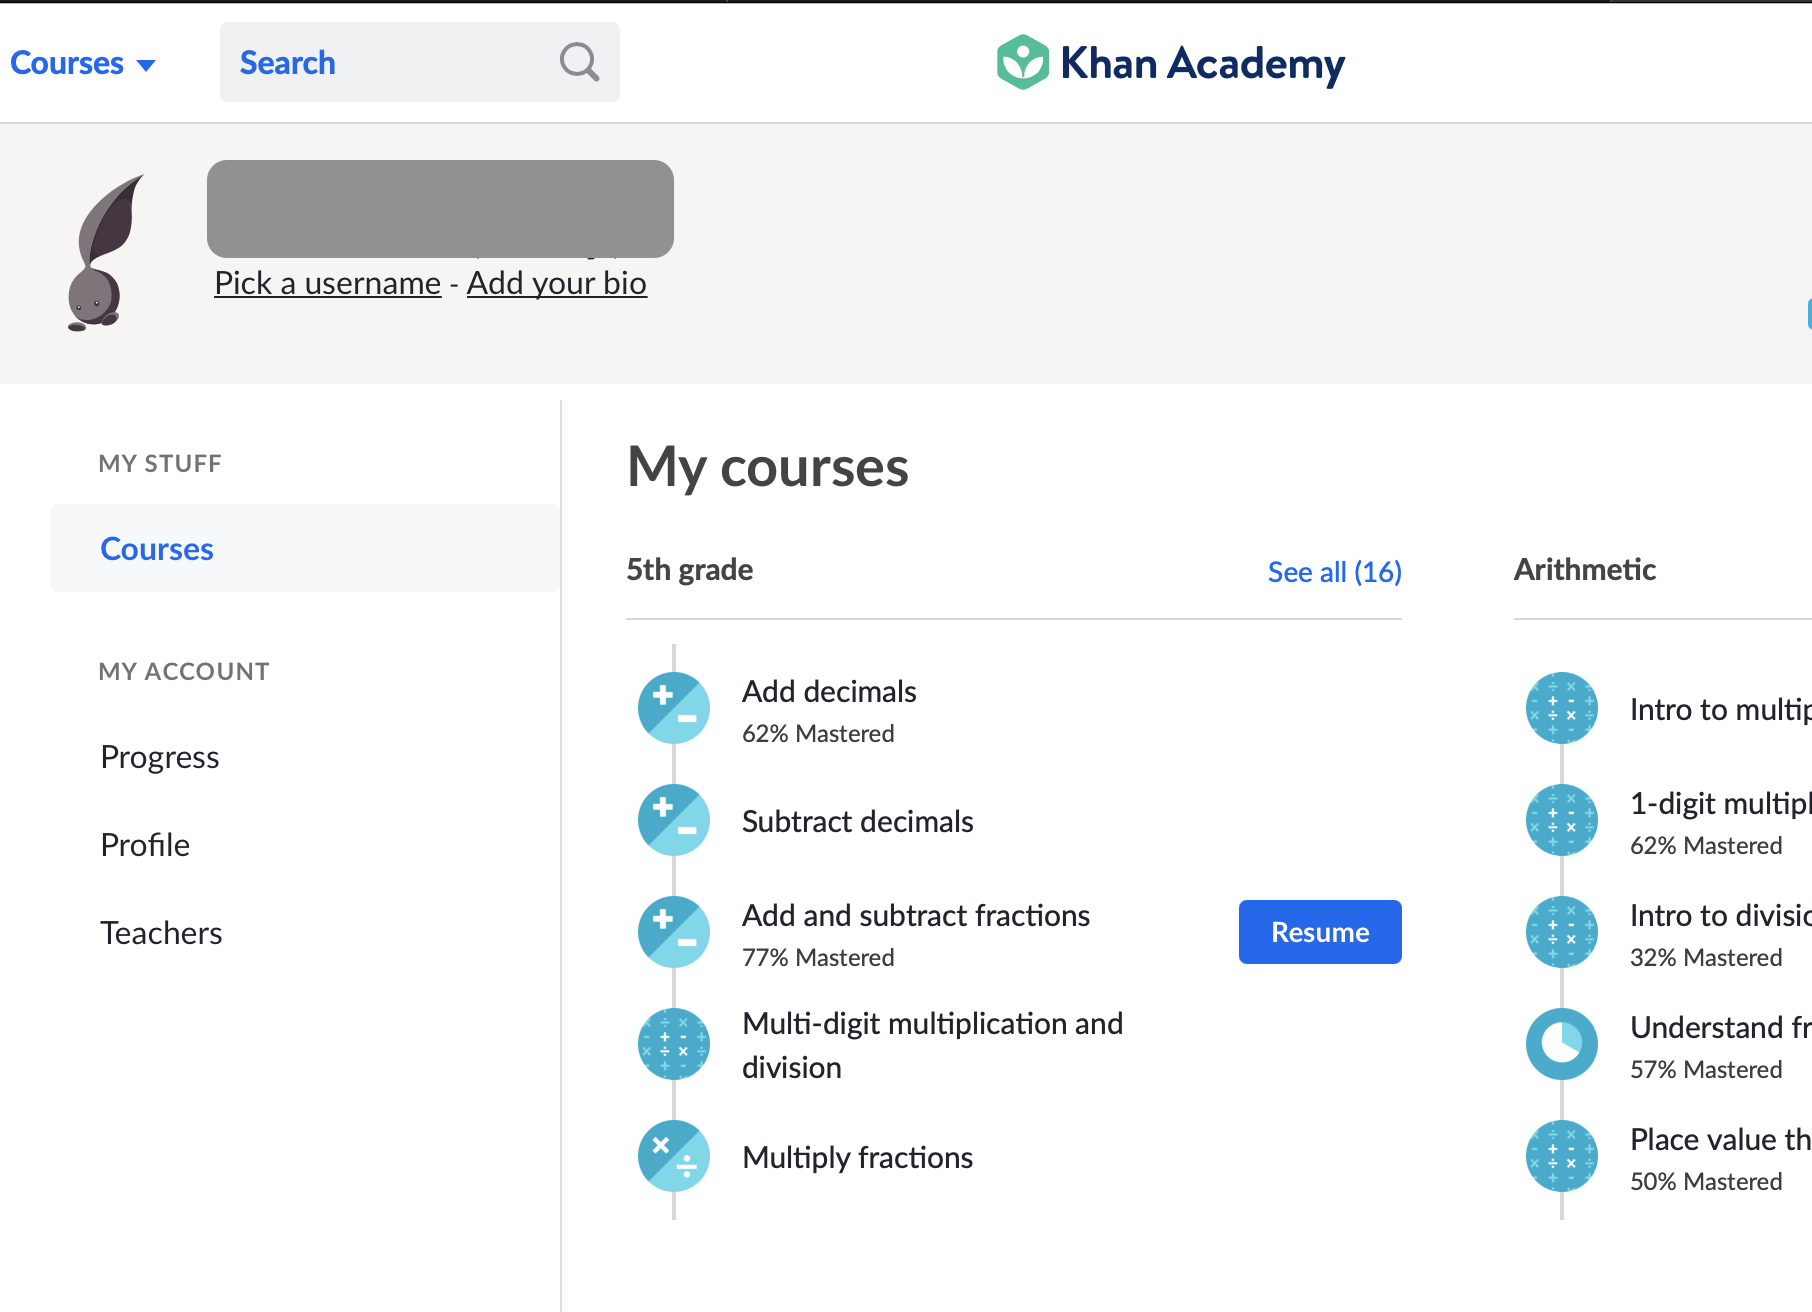Click the Pick a username link
Image resolution: width=1812 pixels, height=1312 pixels.
[x=328, y=283]
